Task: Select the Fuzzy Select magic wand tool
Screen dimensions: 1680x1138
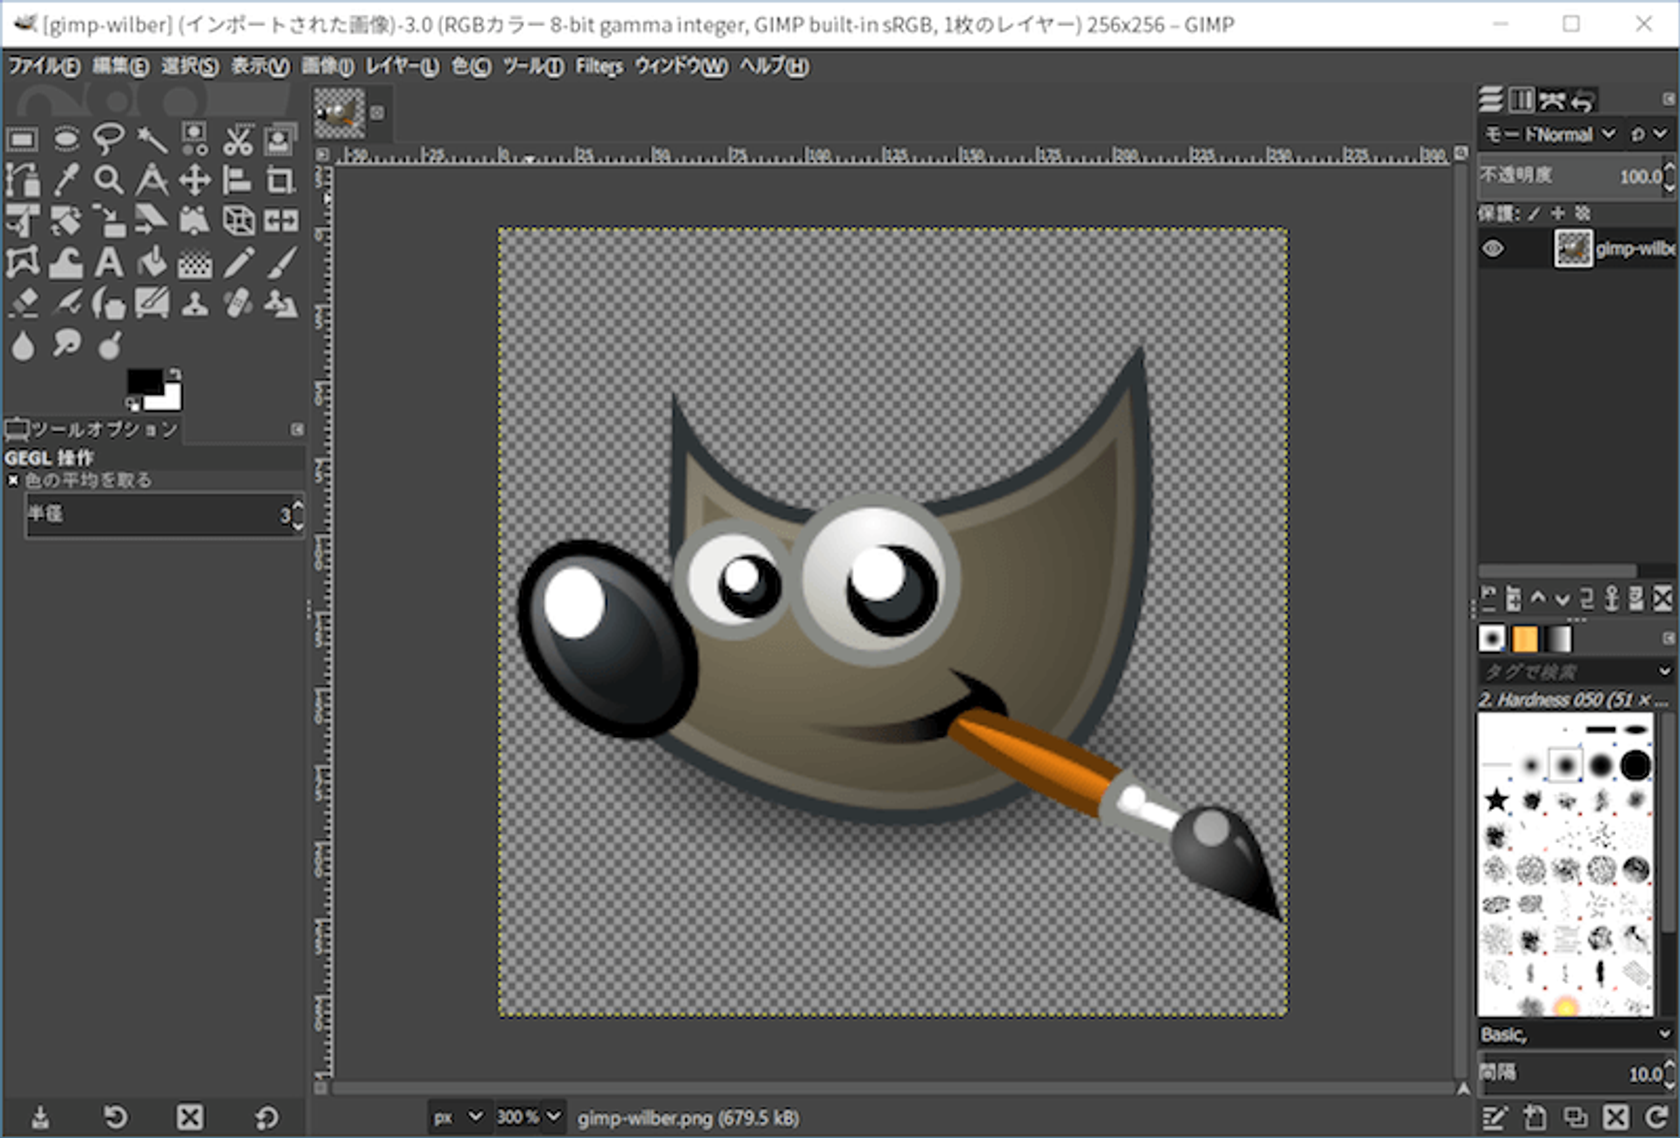Action: point(152,139)
